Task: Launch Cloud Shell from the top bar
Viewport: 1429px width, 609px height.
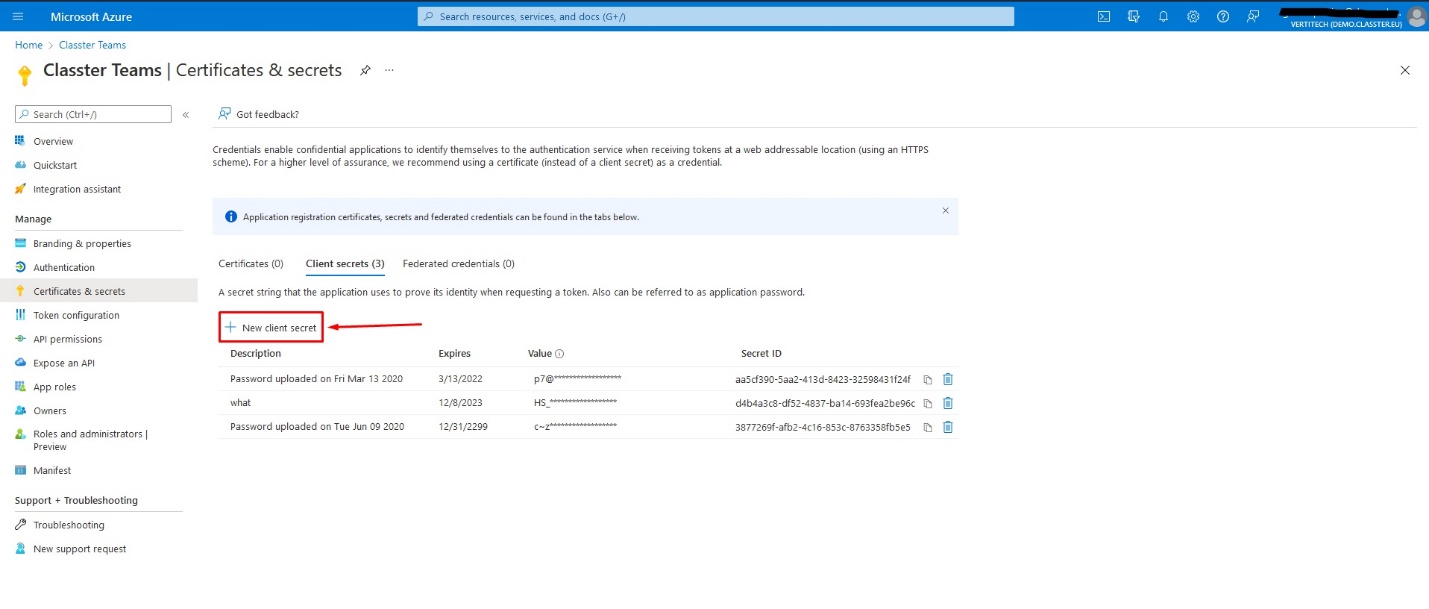Action: coord(1104,16)
